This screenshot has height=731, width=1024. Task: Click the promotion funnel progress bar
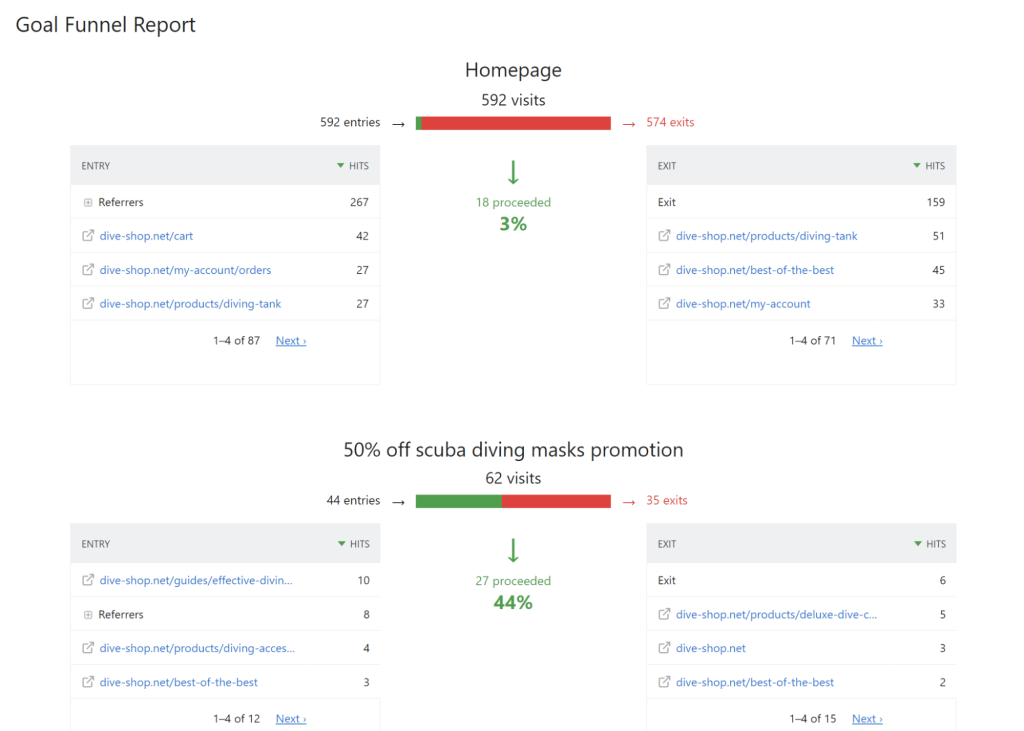pyautogui.click(x=513, y=500)
